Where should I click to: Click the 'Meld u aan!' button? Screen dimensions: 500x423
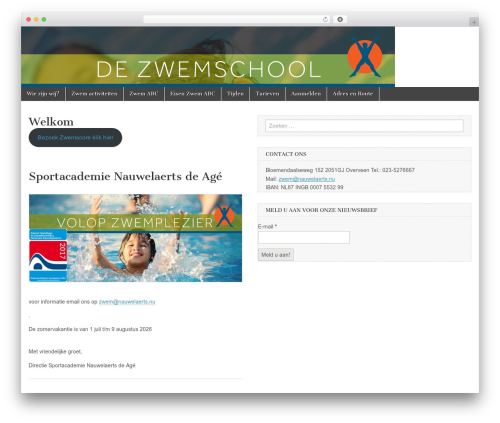[276, 255]
